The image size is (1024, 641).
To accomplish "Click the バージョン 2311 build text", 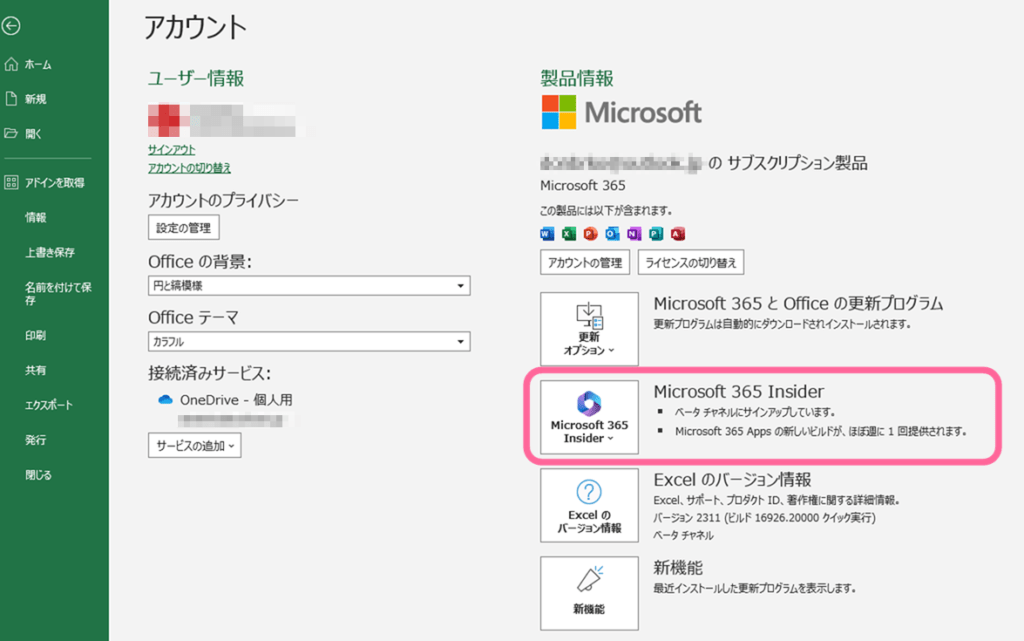I will 765,518.
